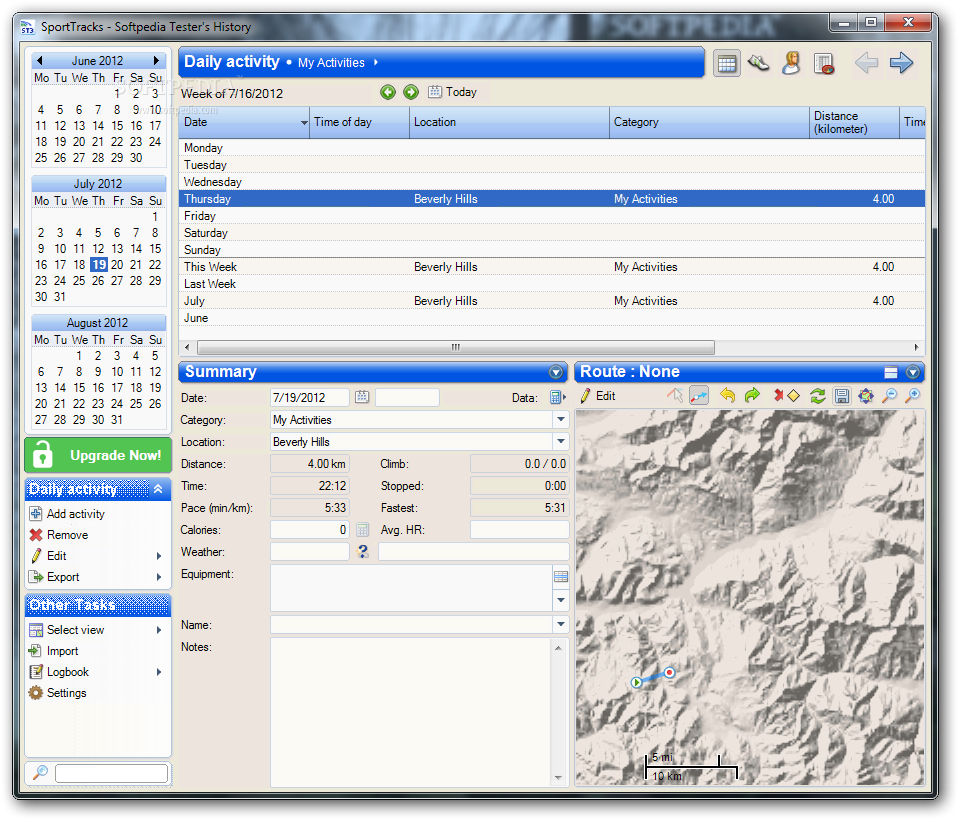Click the weather question mark icon
959x820 pixels.
(363, 552)
